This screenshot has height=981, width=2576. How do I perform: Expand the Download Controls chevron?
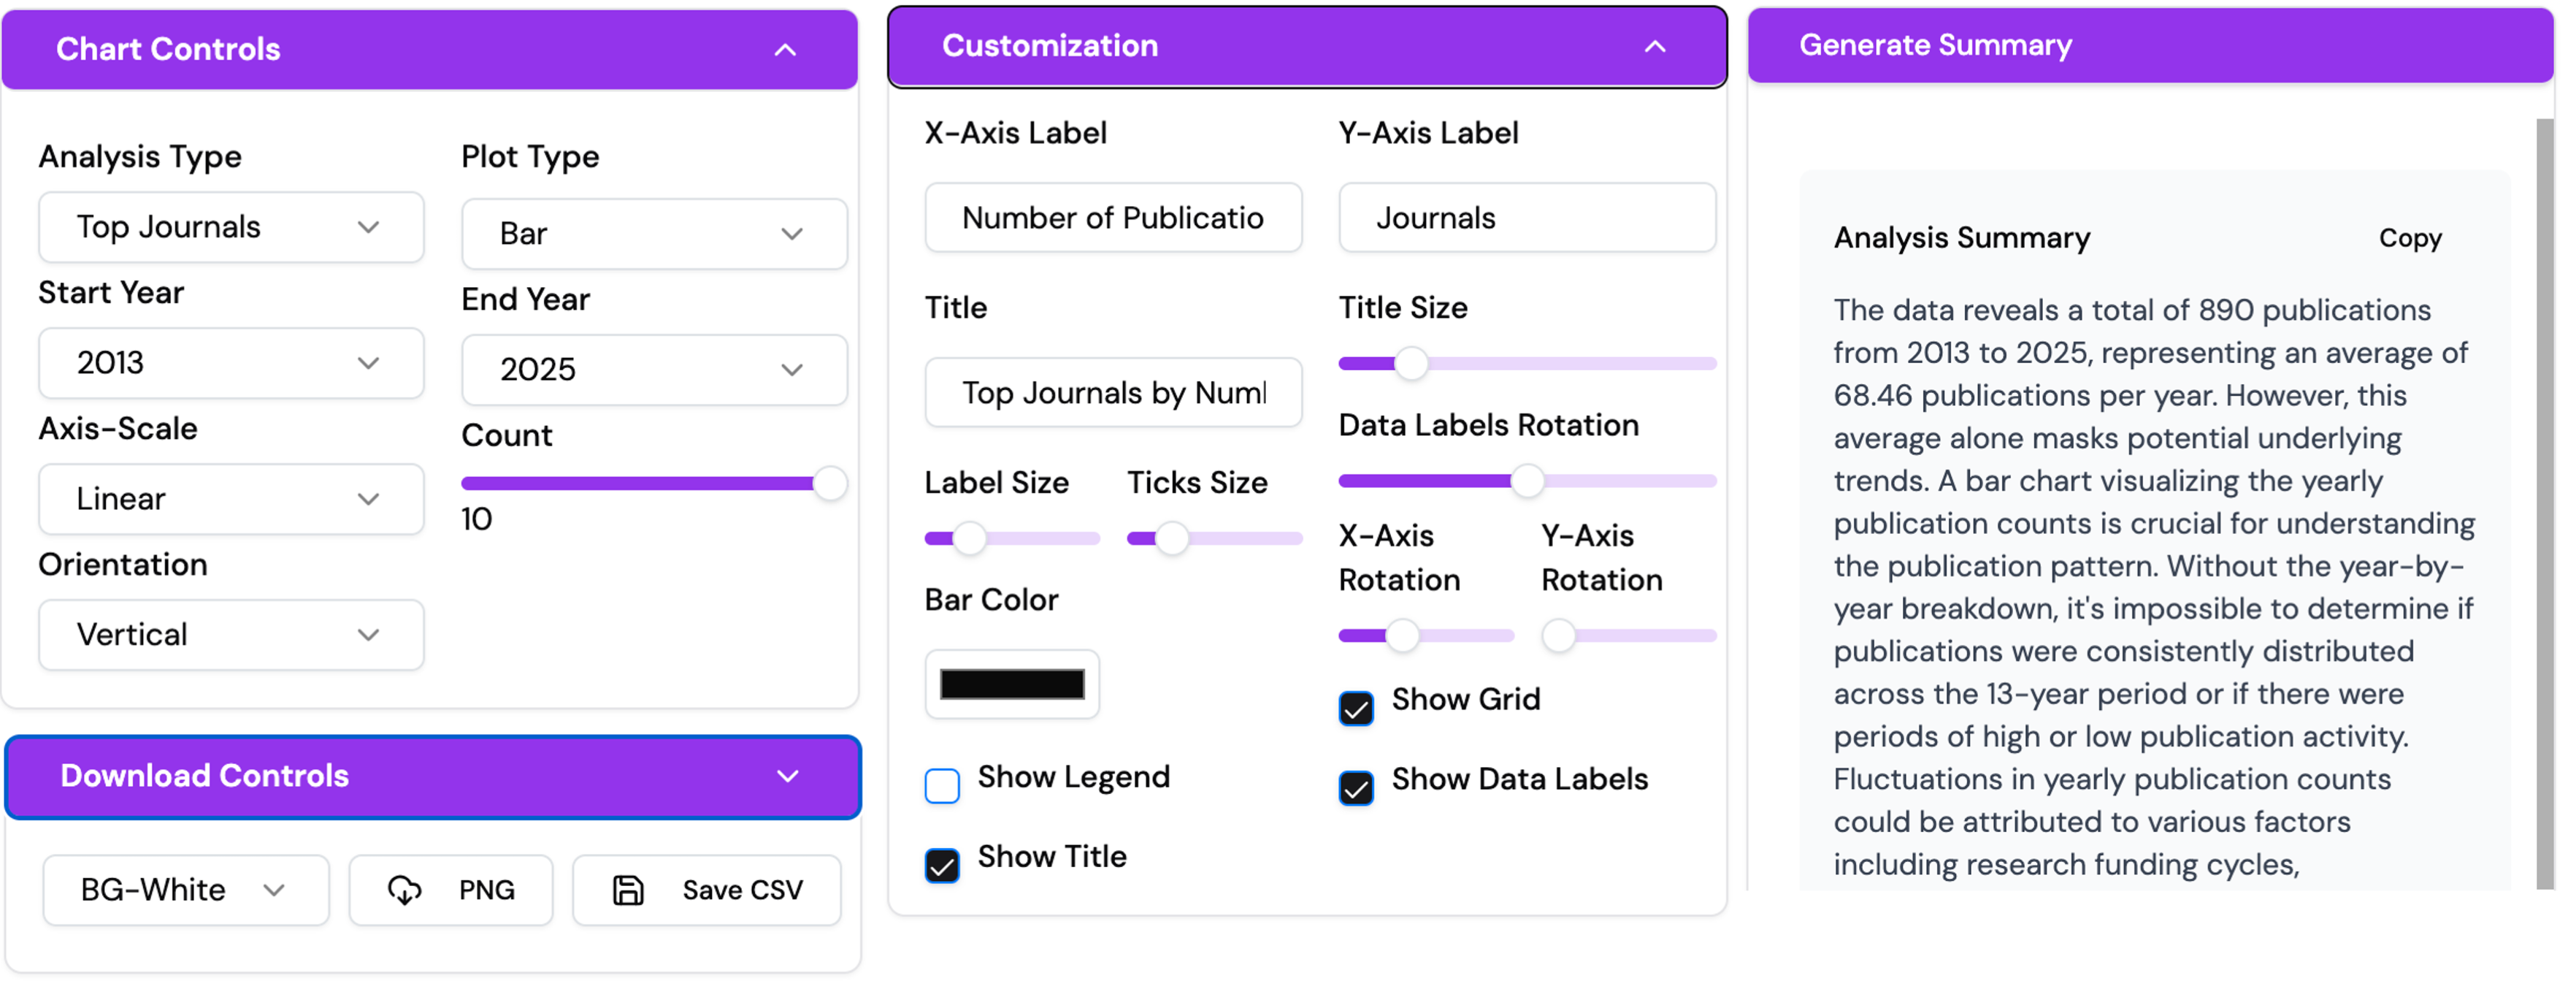click(788, 776)
